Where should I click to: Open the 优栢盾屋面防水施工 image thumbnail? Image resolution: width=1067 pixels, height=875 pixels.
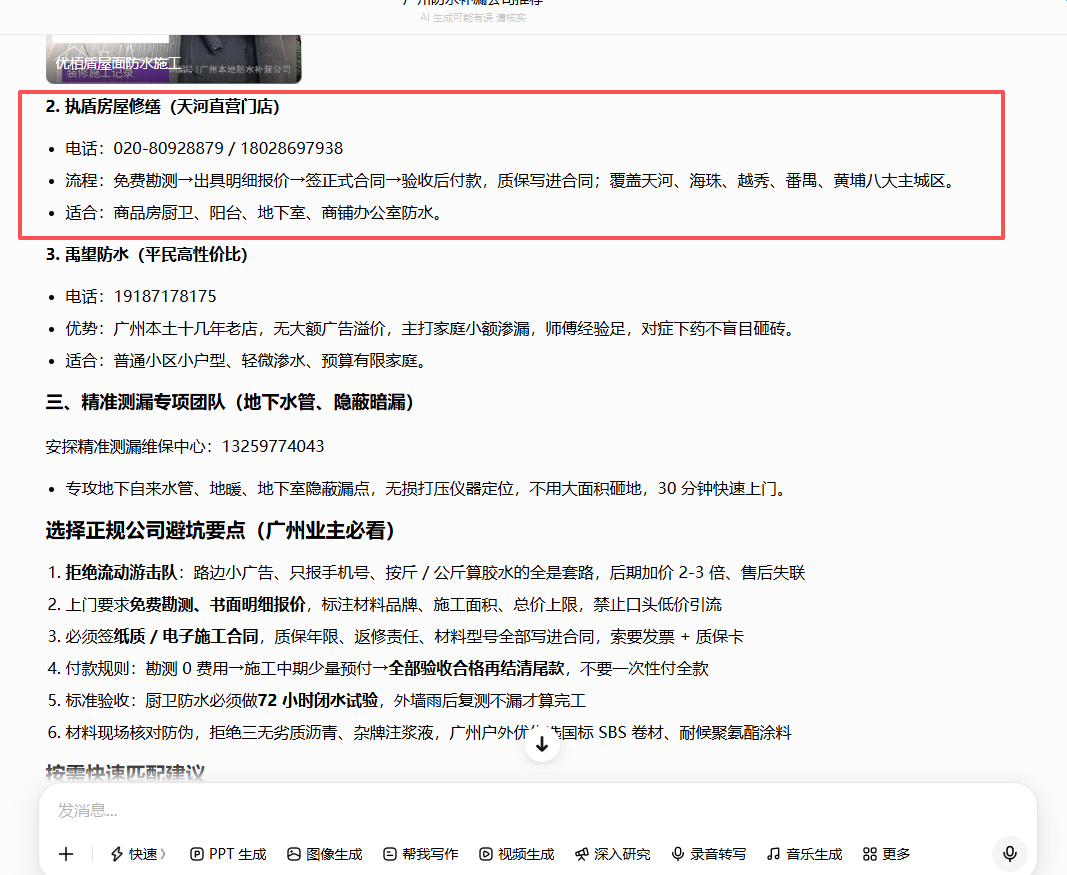tap(174, 59)
